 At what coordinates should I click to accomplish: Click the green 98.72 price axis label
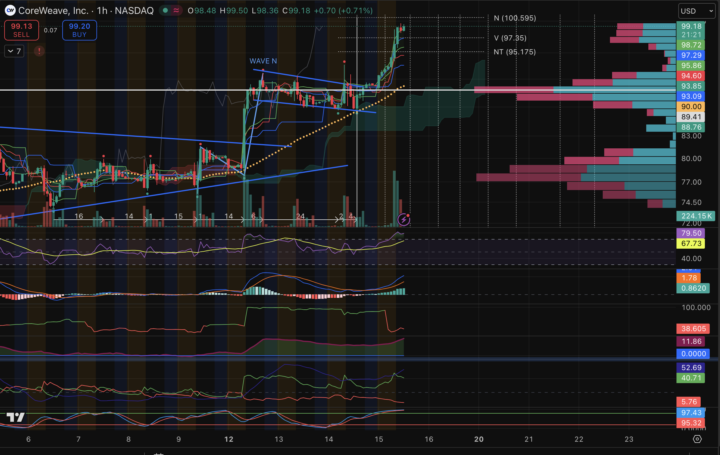691,45
